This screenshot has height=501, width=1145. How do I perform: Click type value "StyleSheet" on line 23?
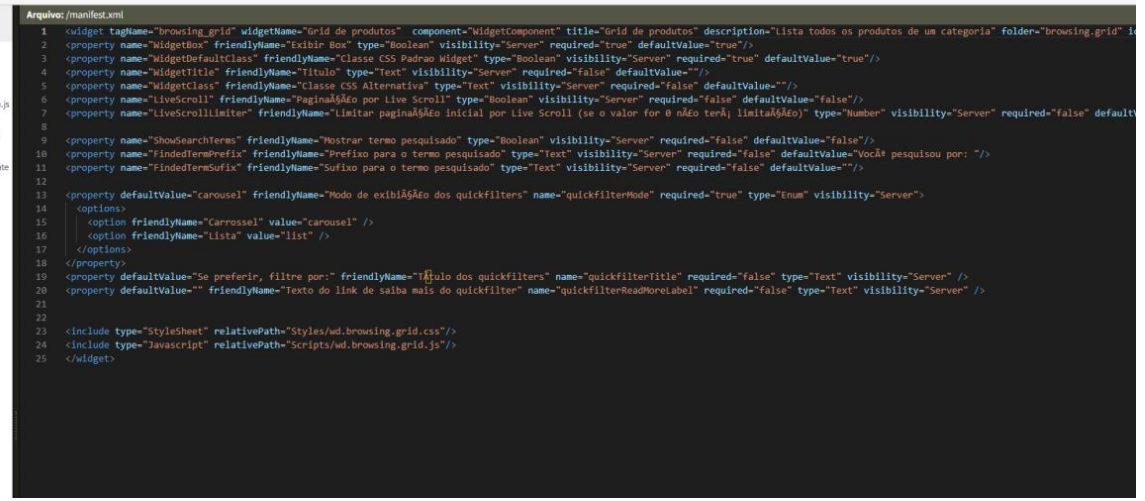click(174, 332)
